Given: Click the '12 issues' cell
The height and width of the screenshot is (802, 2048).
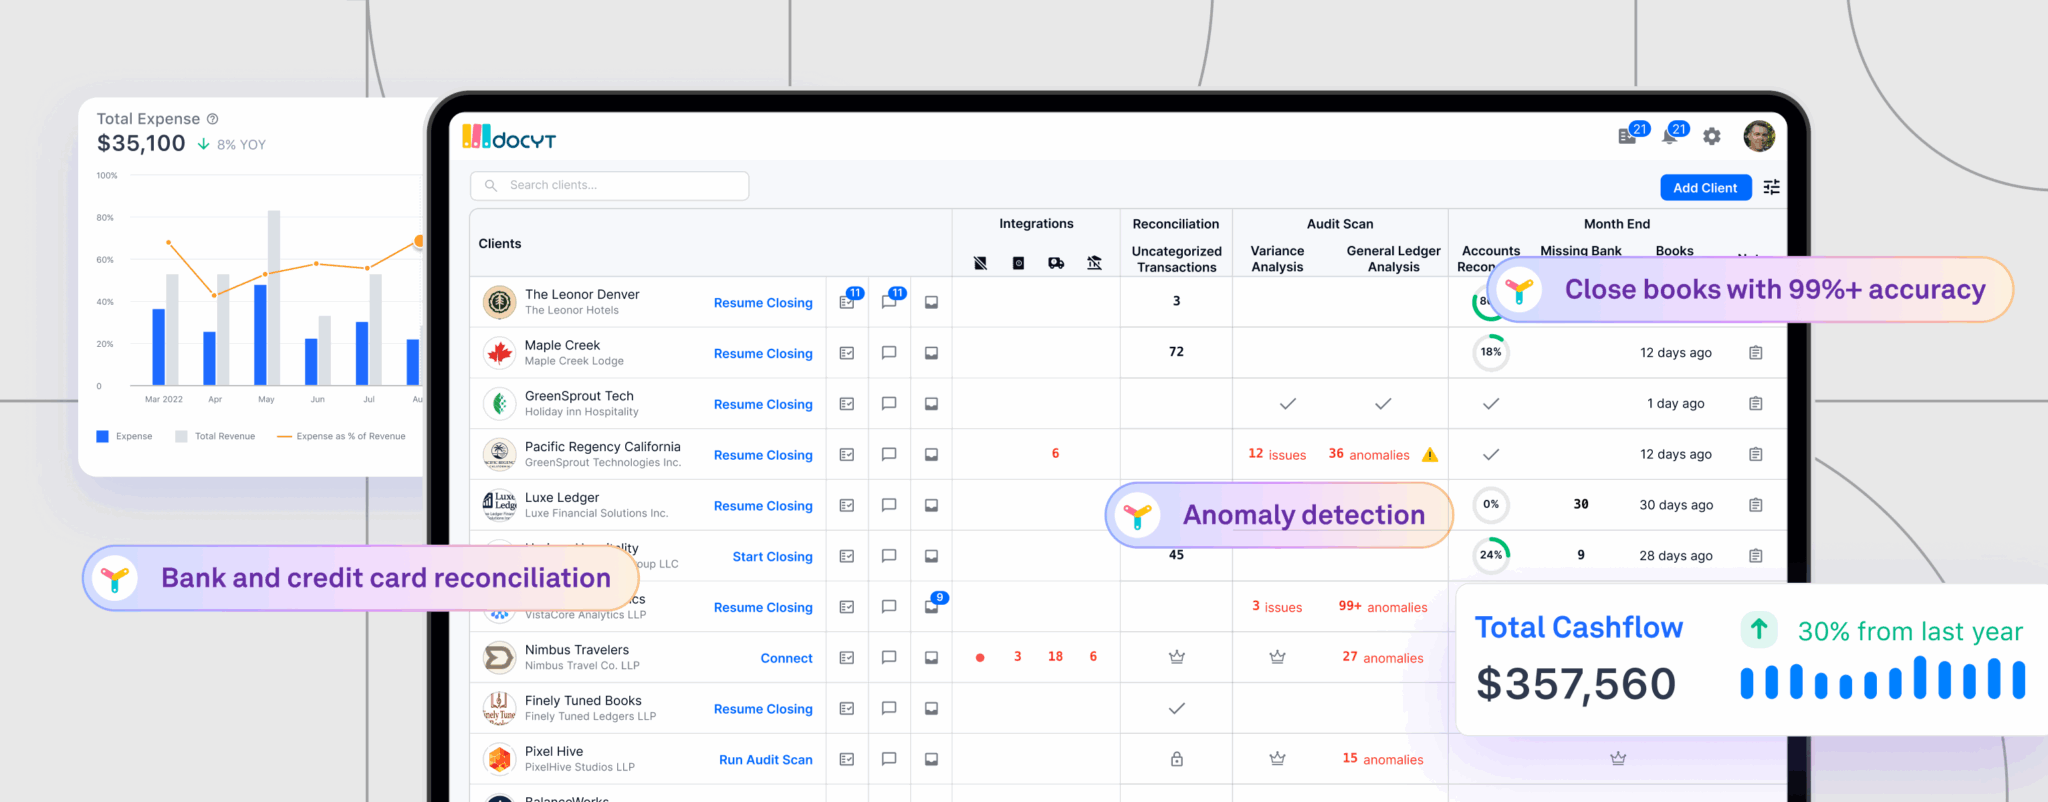Looking at the screenshot, I should [x=1277, y=454].
